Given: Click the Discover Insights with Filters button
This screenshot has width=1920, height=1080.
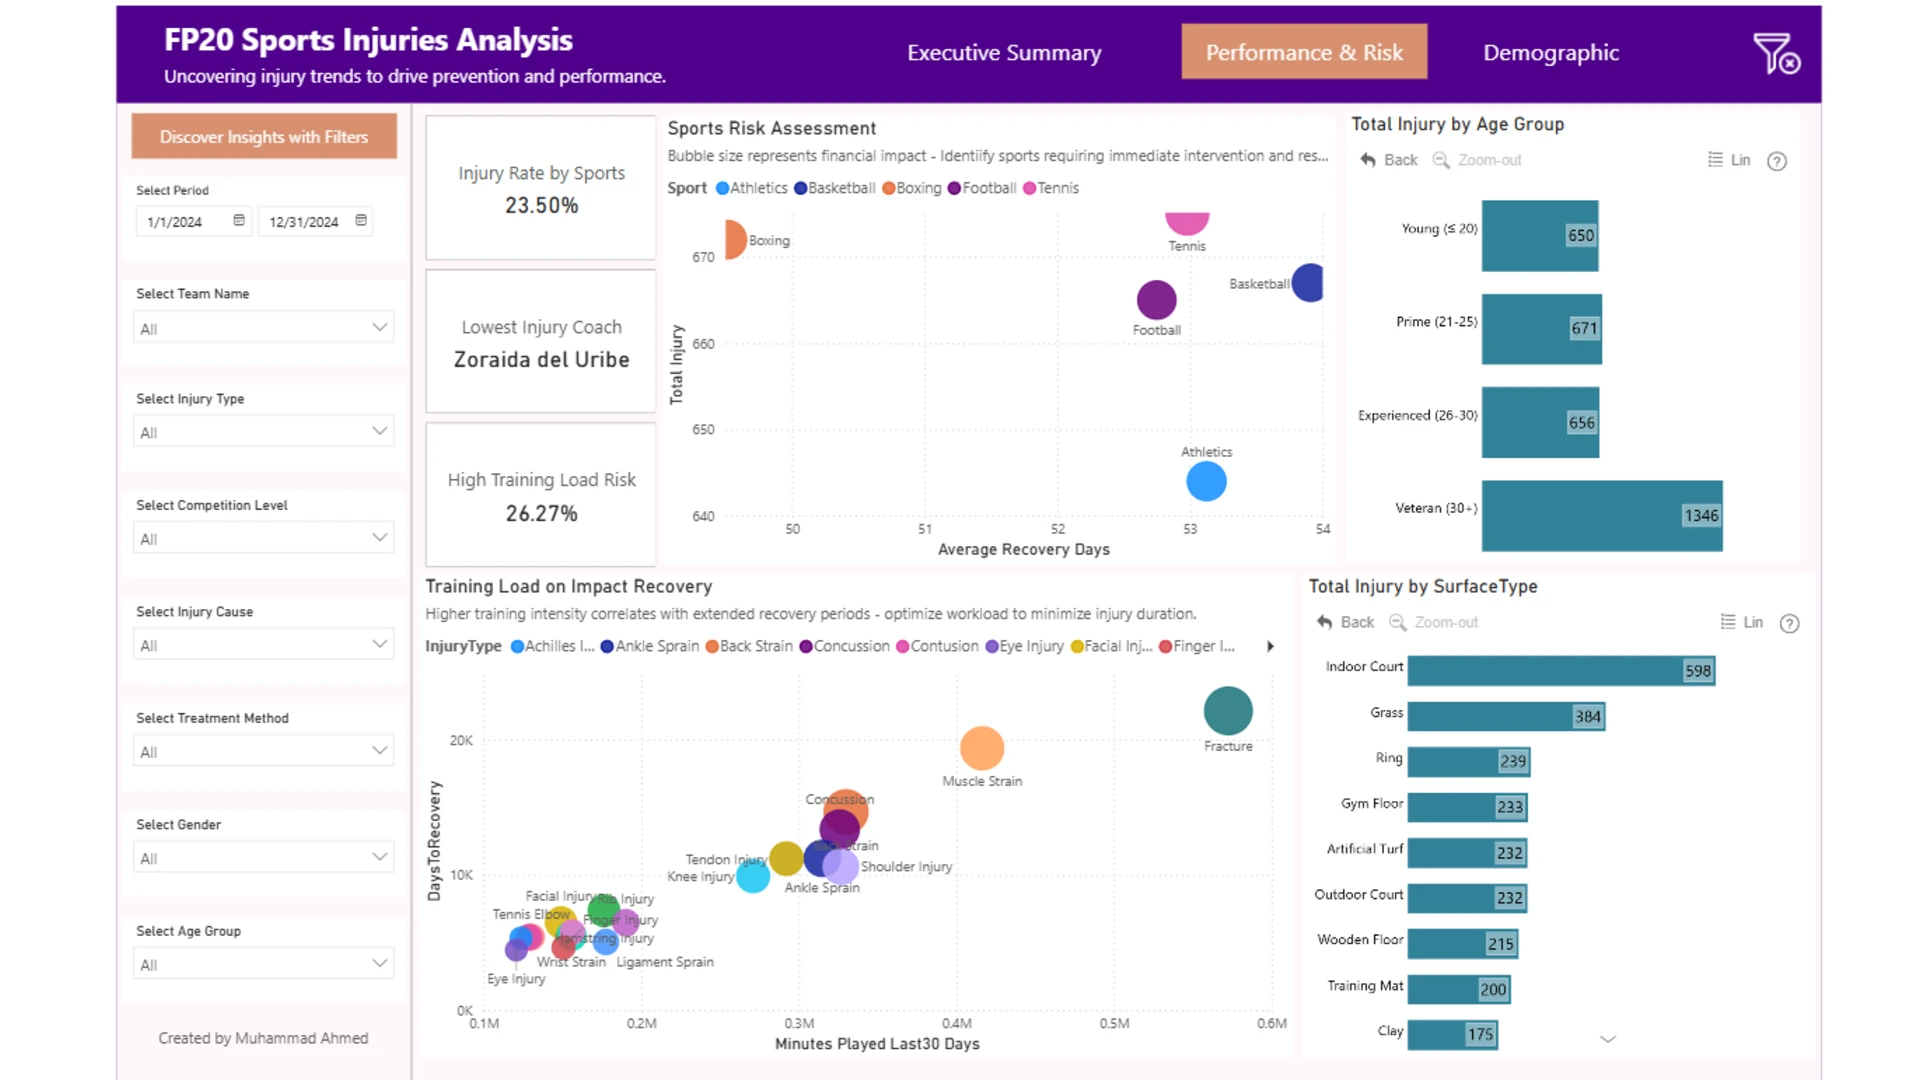Looking at the screenshot, I should click(x=264, y=136).
